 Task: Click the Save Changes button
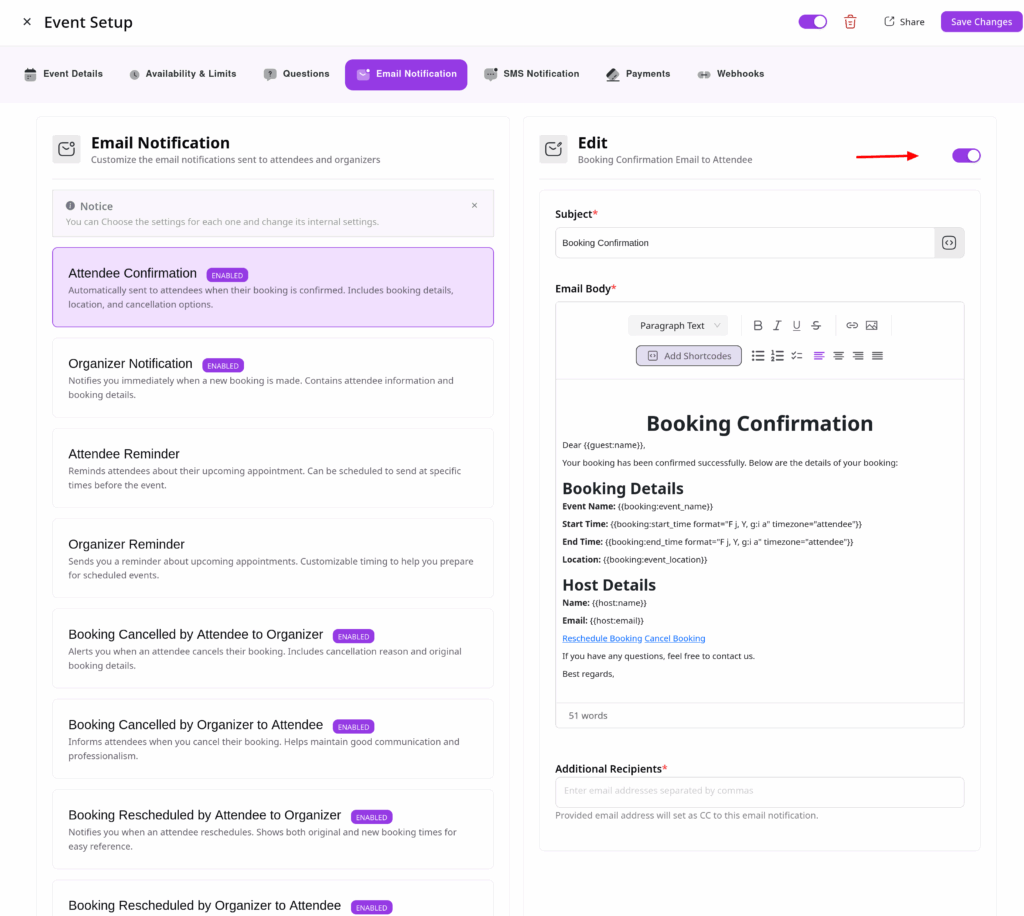[981, 22]
